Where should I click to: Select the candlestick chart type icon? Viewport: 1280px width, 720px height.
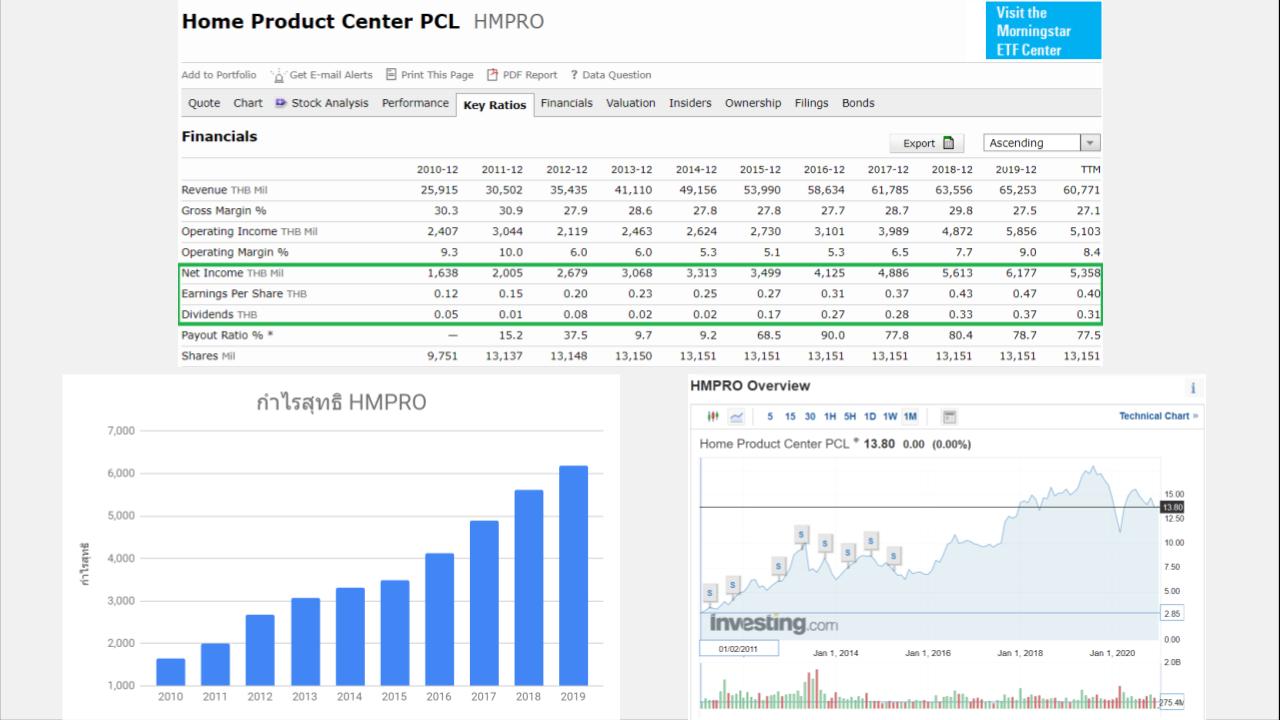tap(713, 416)
